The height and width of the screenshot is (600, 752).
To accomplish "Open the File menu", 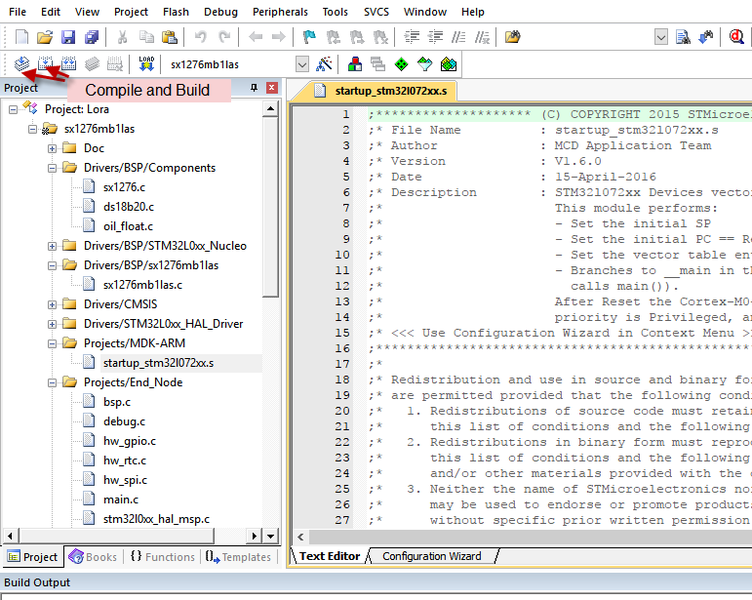I will click(x=17, y=12).
